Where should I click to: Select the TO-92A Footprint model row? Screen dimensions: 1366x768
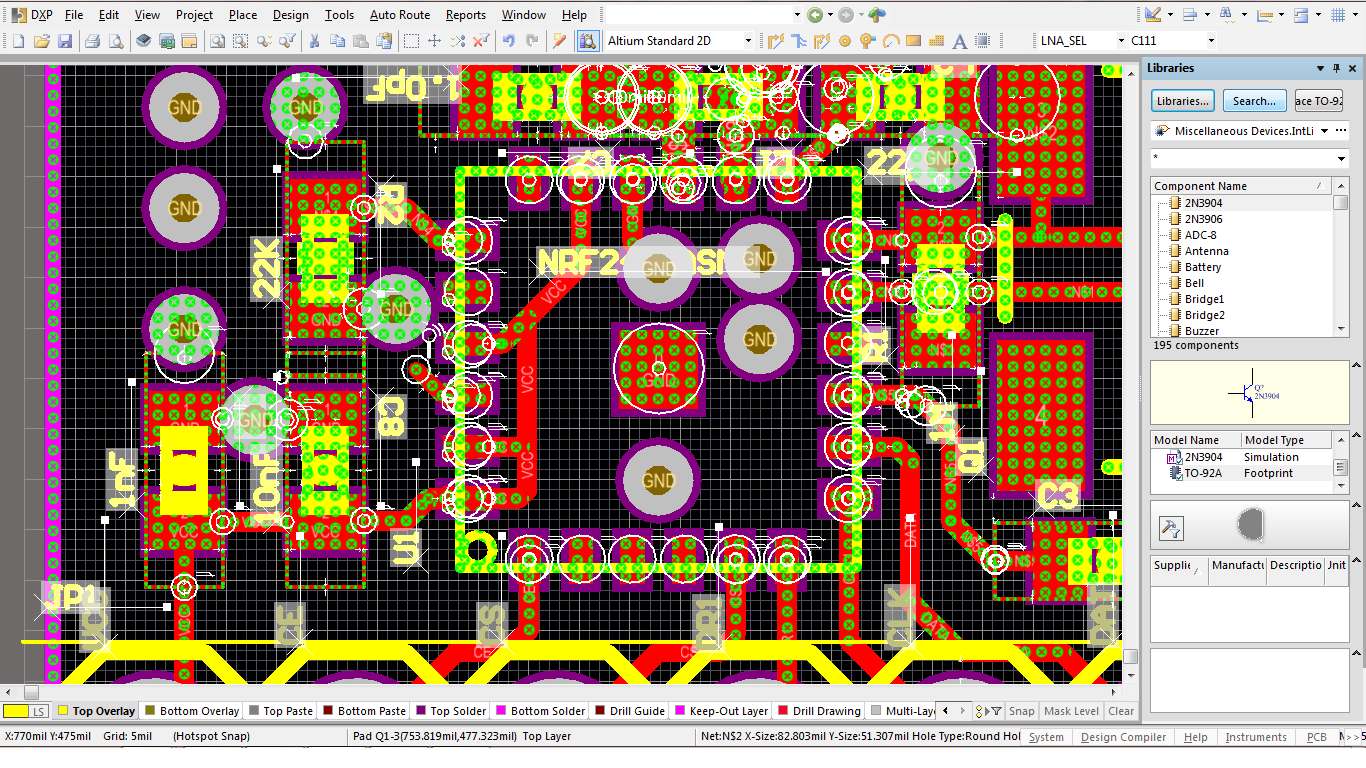click(1241, 473)
